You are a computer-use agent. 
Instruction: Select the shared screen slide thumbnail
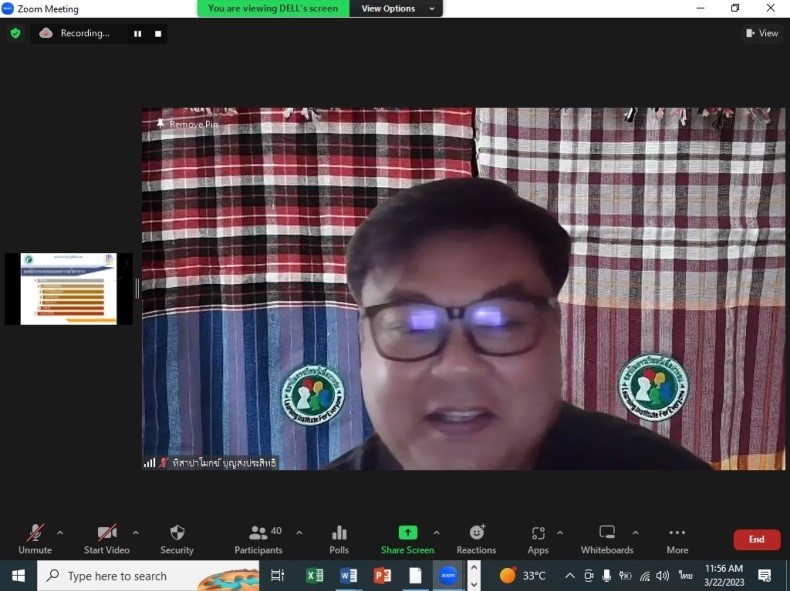69,289
